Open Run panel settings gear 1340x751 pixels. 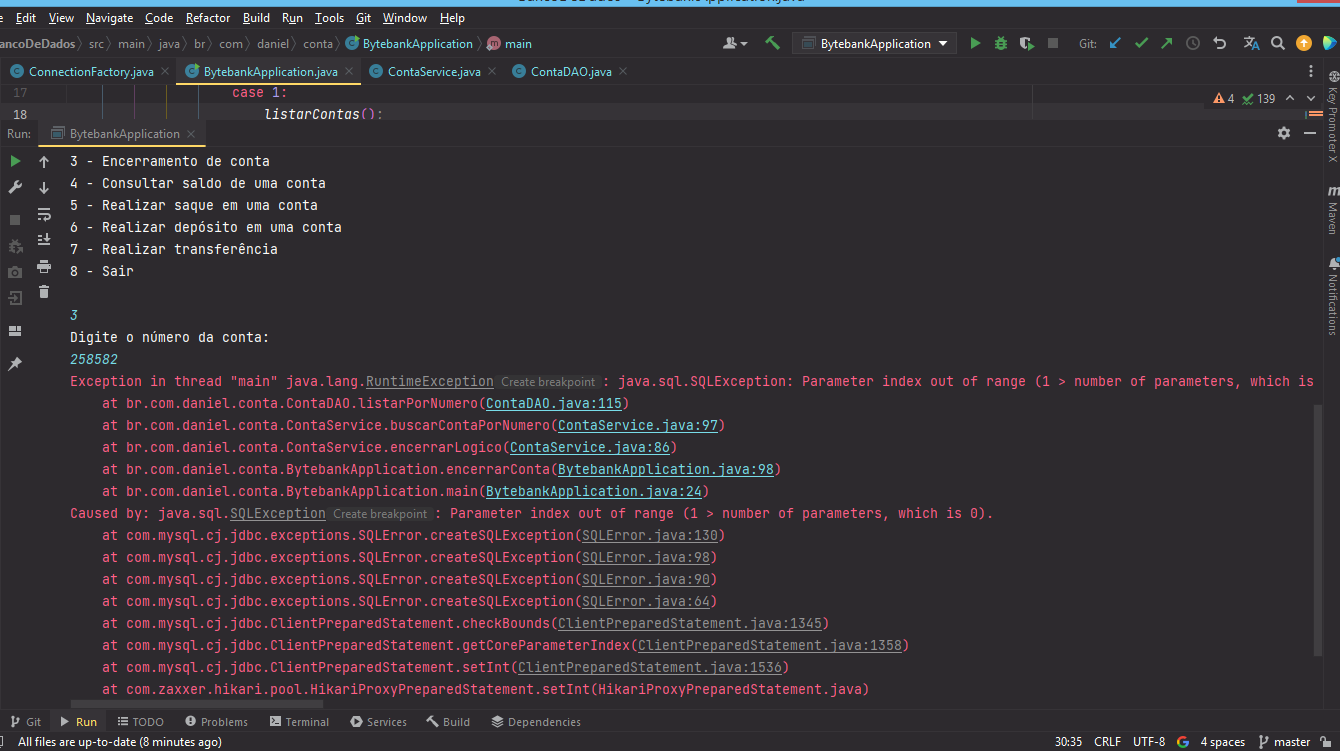click(x=1284, y=133)
